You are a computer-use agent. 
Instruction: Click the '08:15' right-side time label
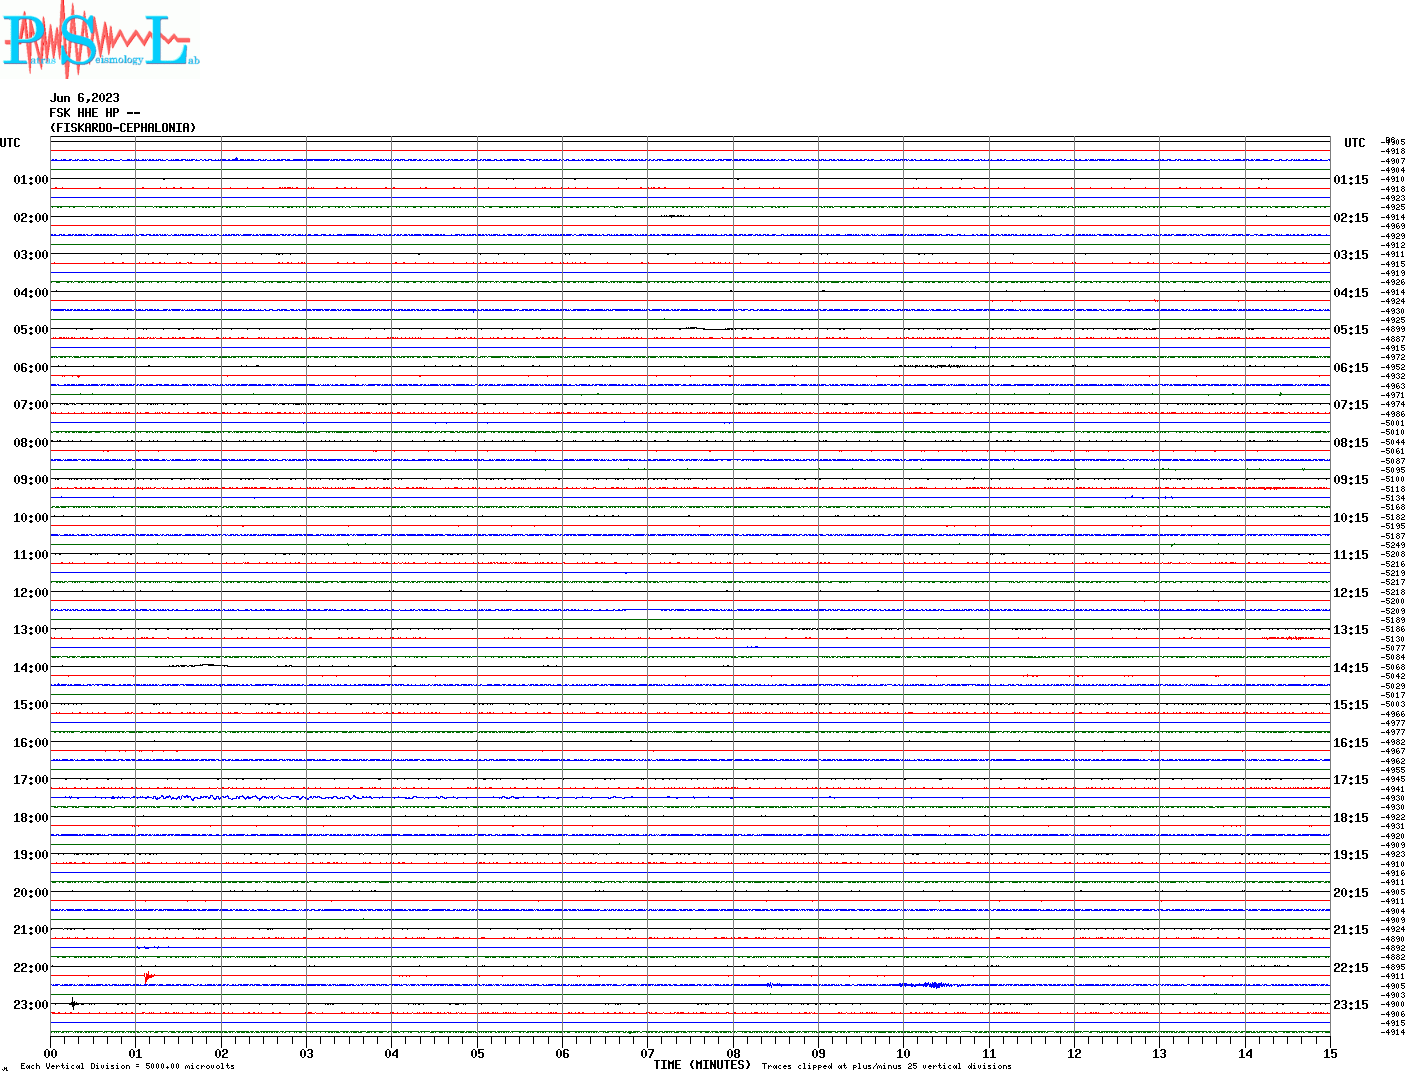tap(1351, 443)
